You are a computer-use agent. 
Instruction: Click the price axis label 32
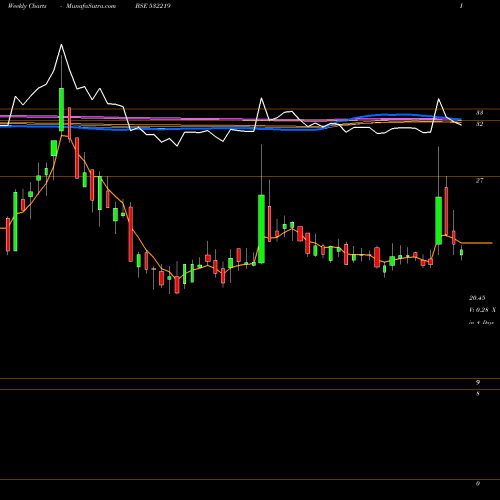[479, 124]
